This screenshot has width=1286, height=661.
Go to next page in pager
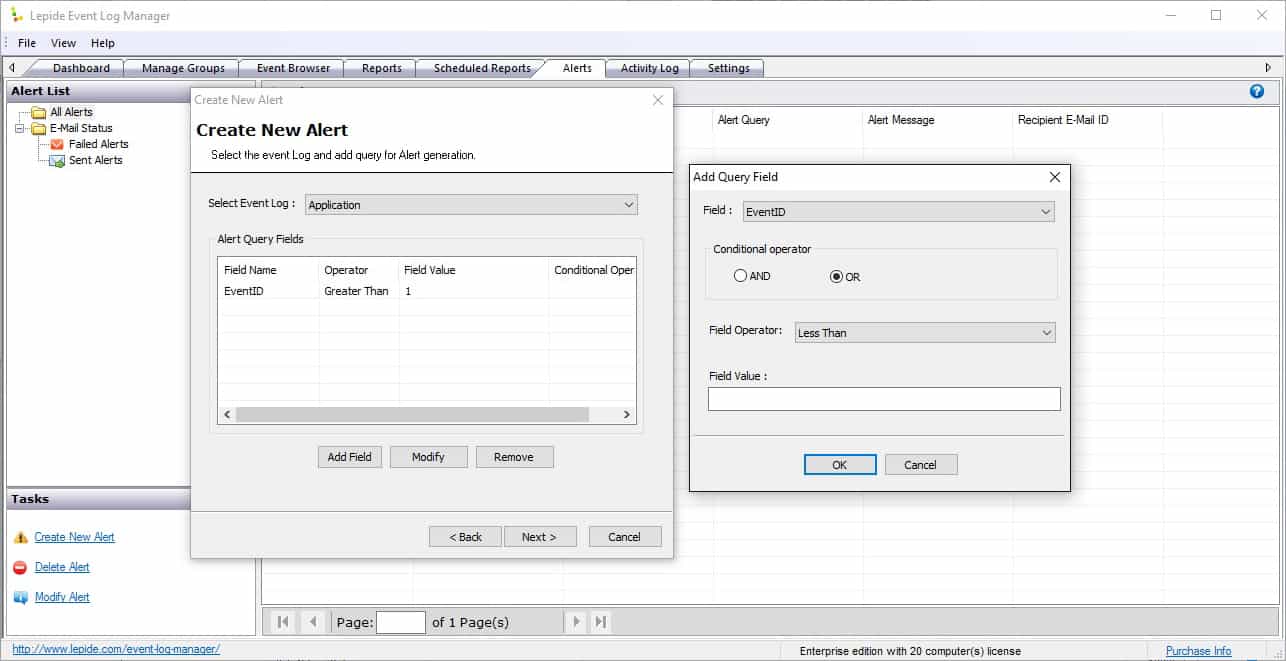[x=575, y=622]
